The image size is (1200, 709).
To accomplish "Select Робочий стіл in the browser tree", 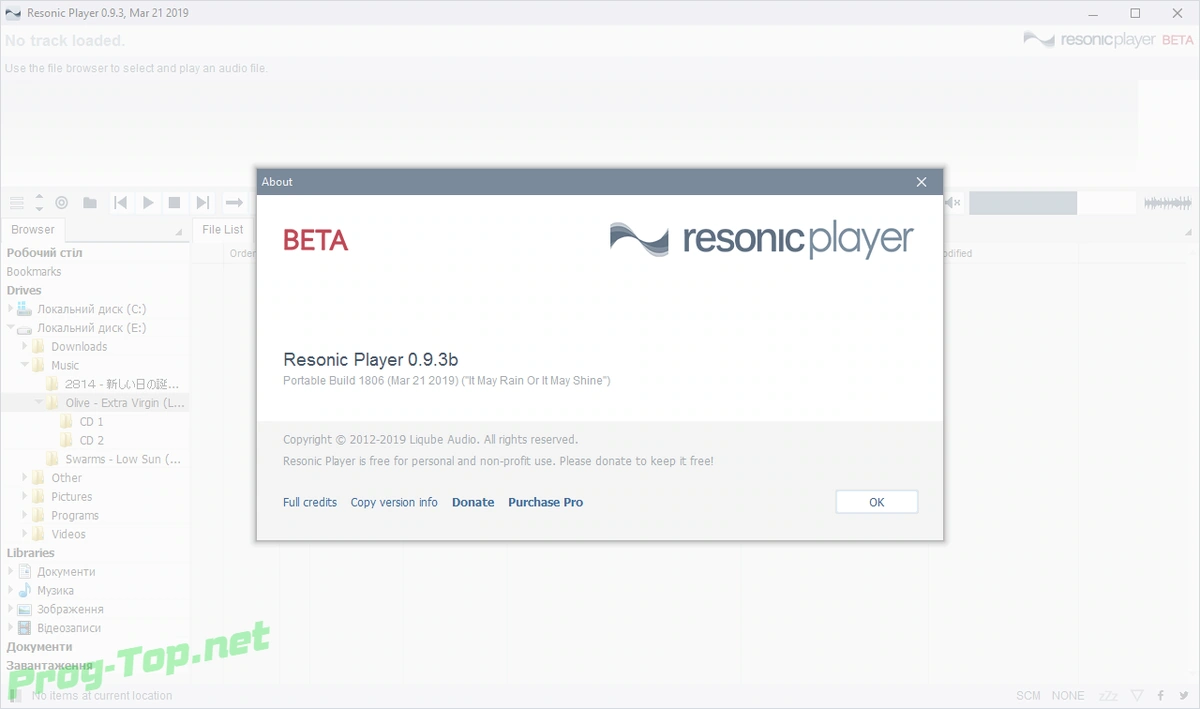I will [45, 253].
